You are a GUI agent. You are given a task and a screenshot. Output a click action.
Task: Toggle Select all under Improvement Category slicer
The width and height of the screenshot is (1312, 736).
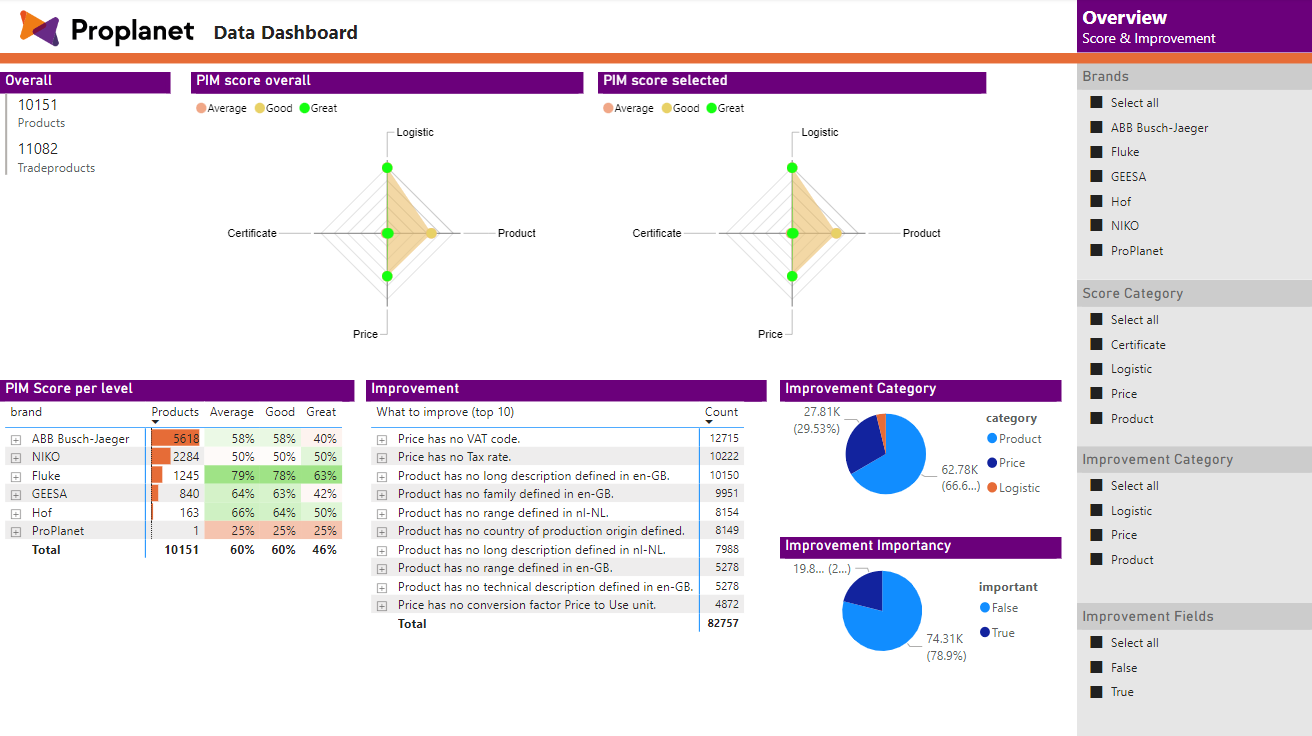point(1096,486)
